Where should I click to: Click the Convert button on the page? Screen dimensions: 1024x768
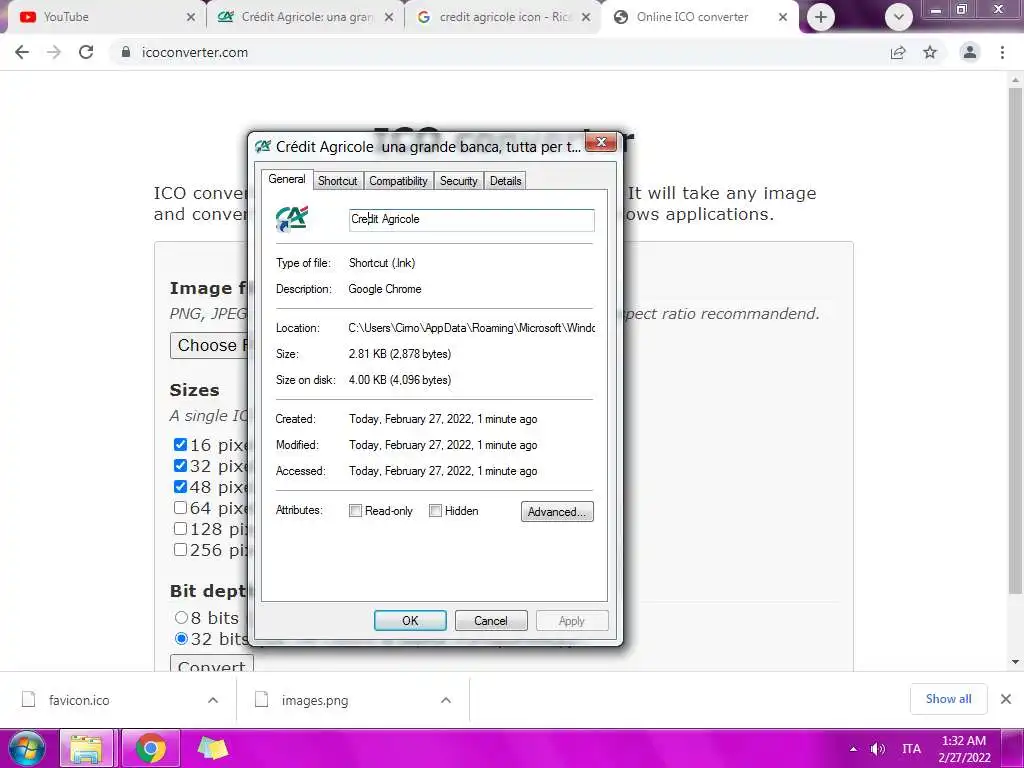[x=212, y=664]
